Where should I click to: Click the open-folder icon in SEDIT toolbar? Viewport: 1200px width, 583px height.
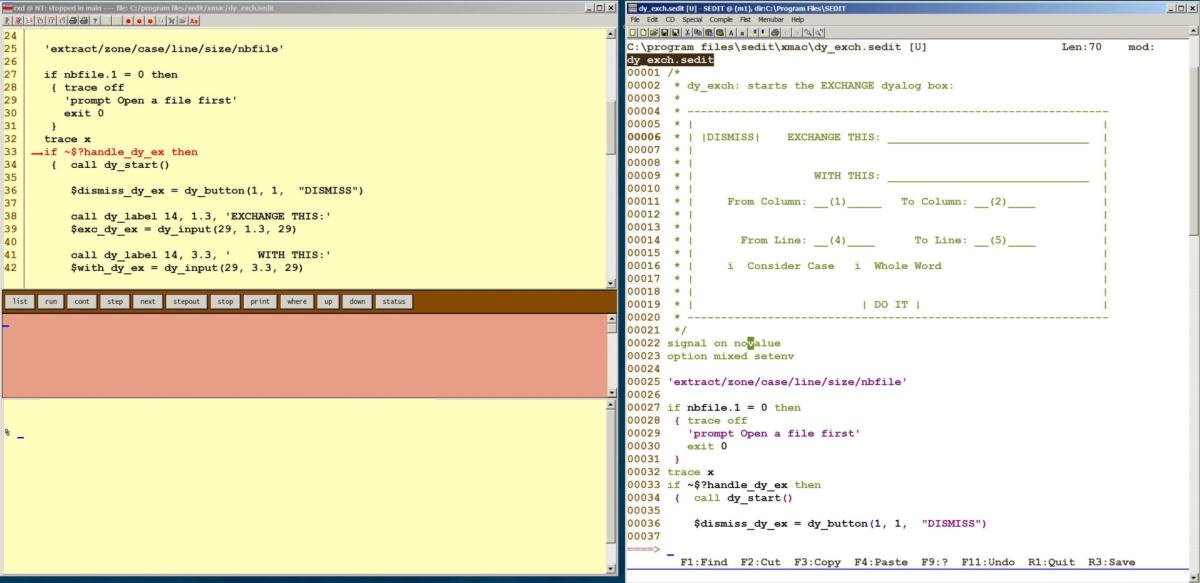click(x=654, y=32)
